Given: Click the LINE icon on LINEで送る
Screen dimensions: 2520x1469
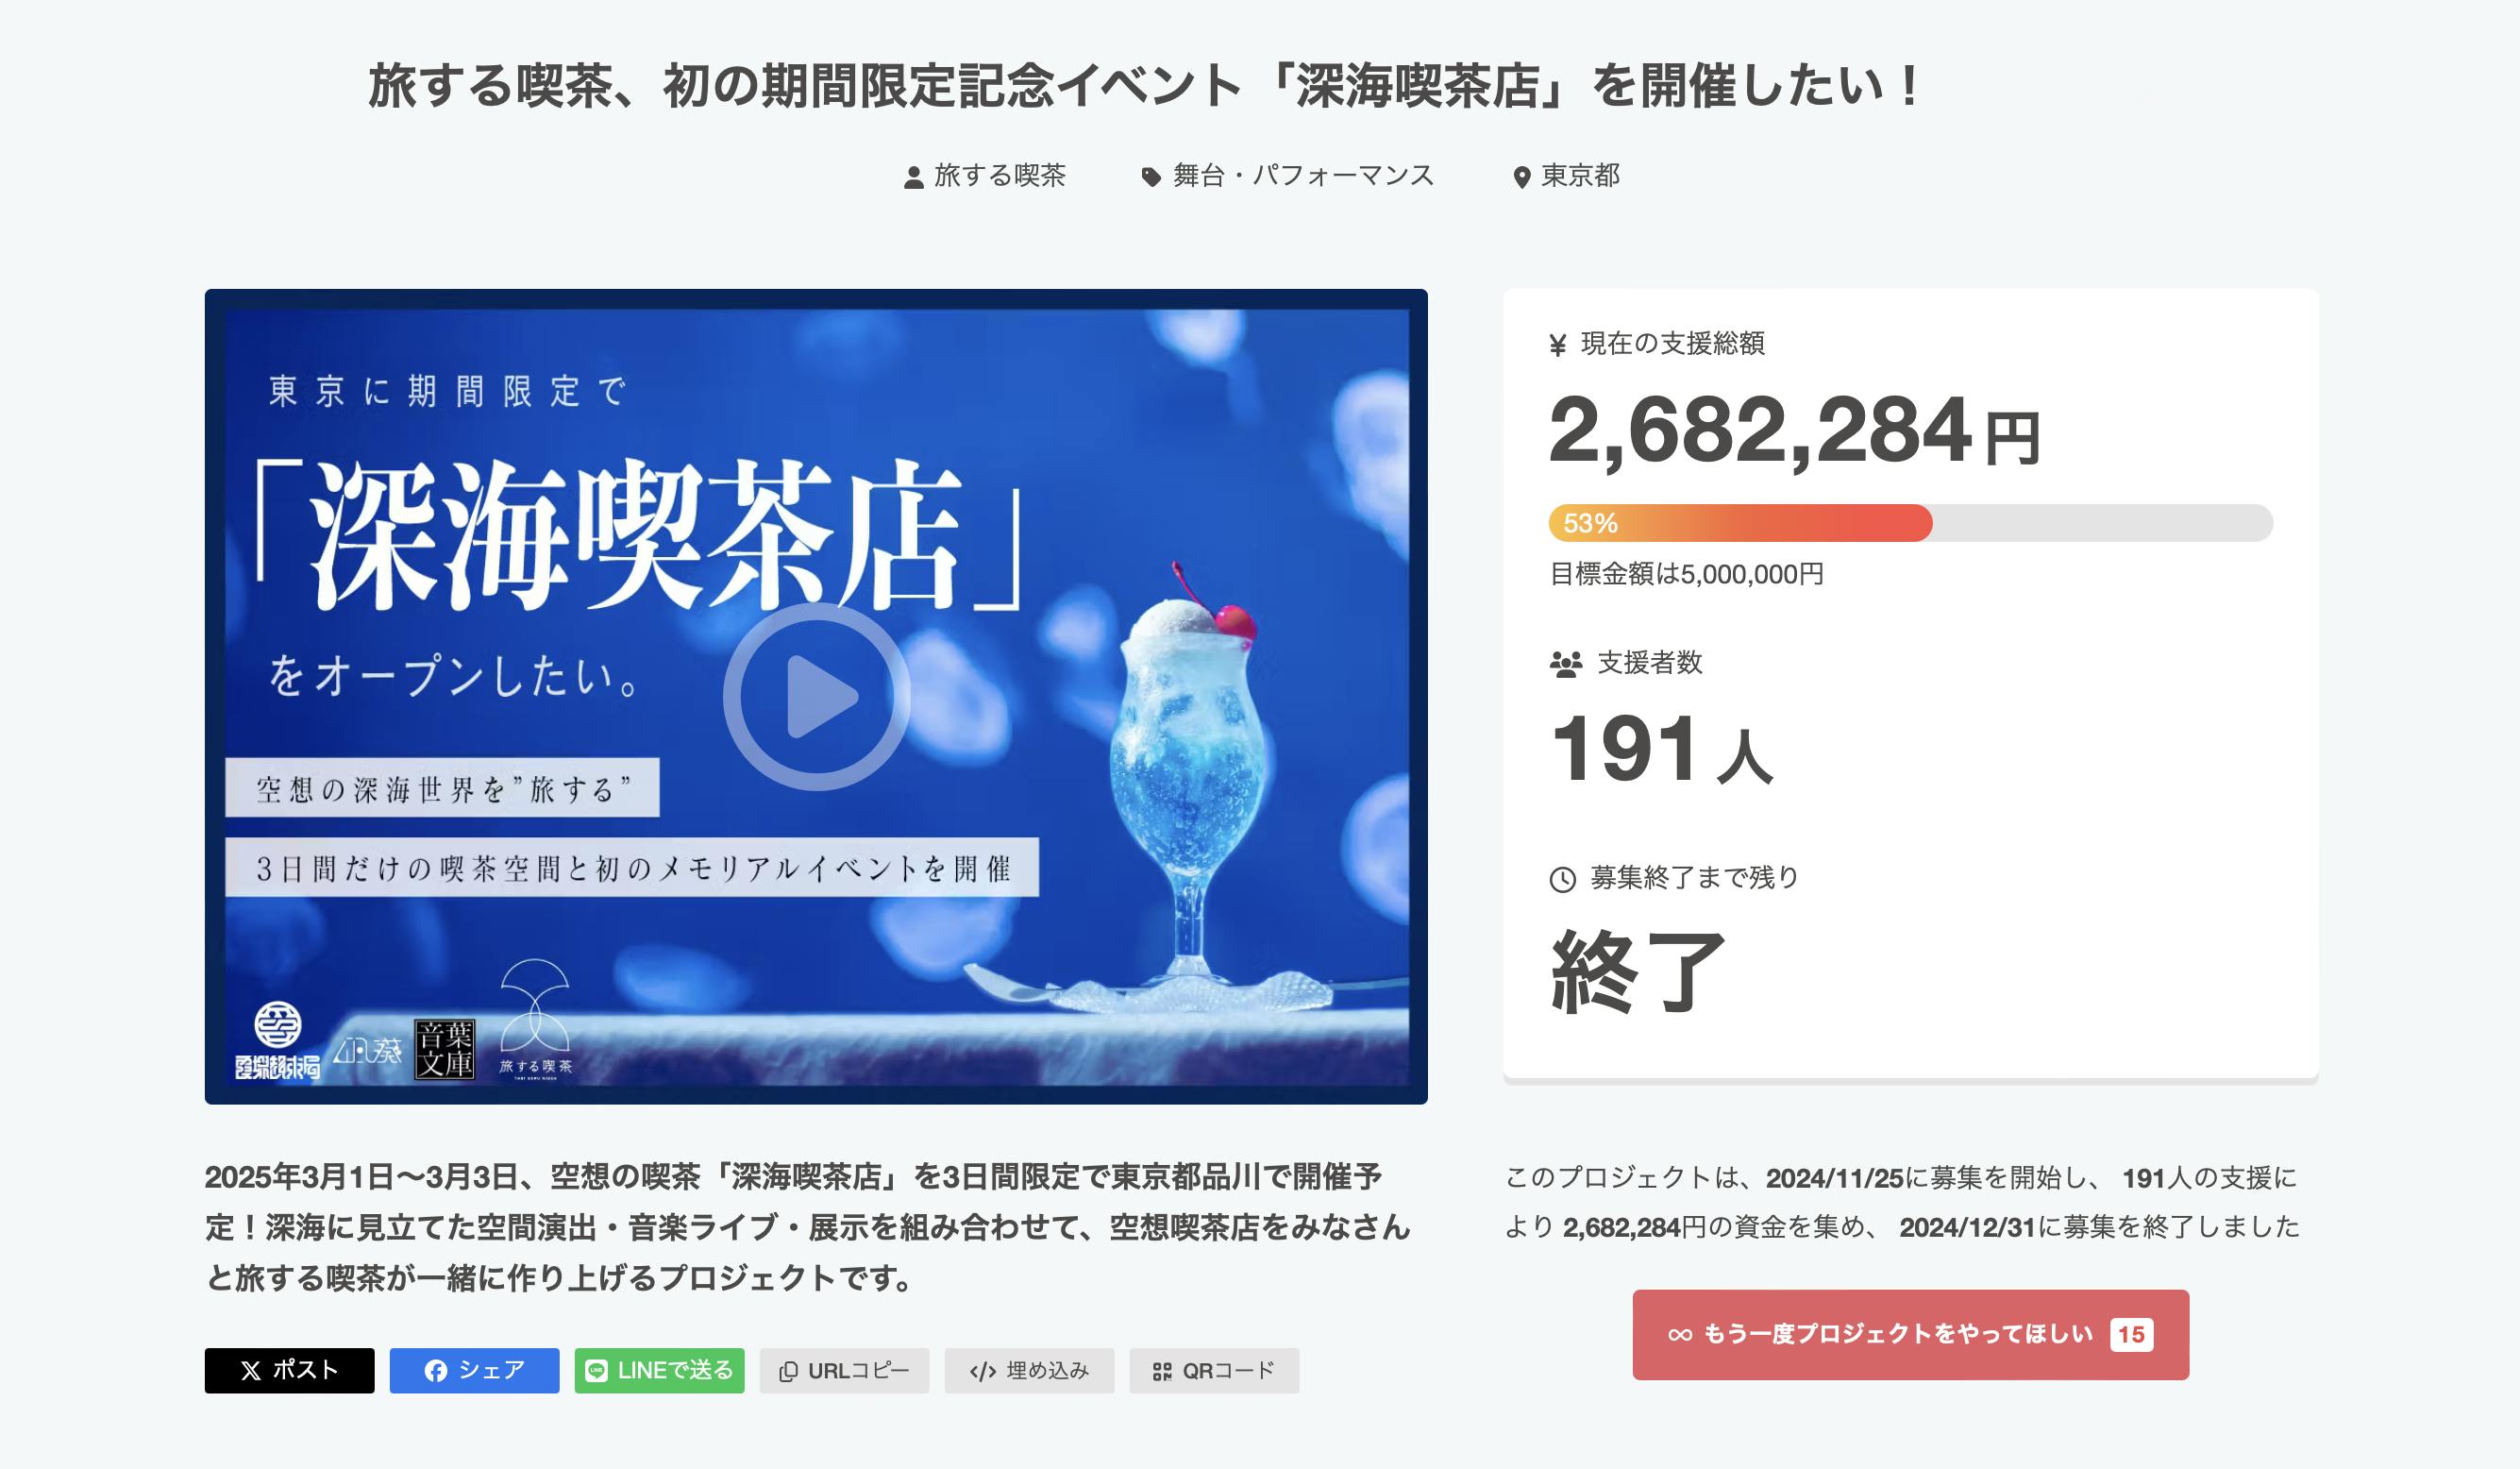Looking at the screenshot, I should [x=596, y=1371].
